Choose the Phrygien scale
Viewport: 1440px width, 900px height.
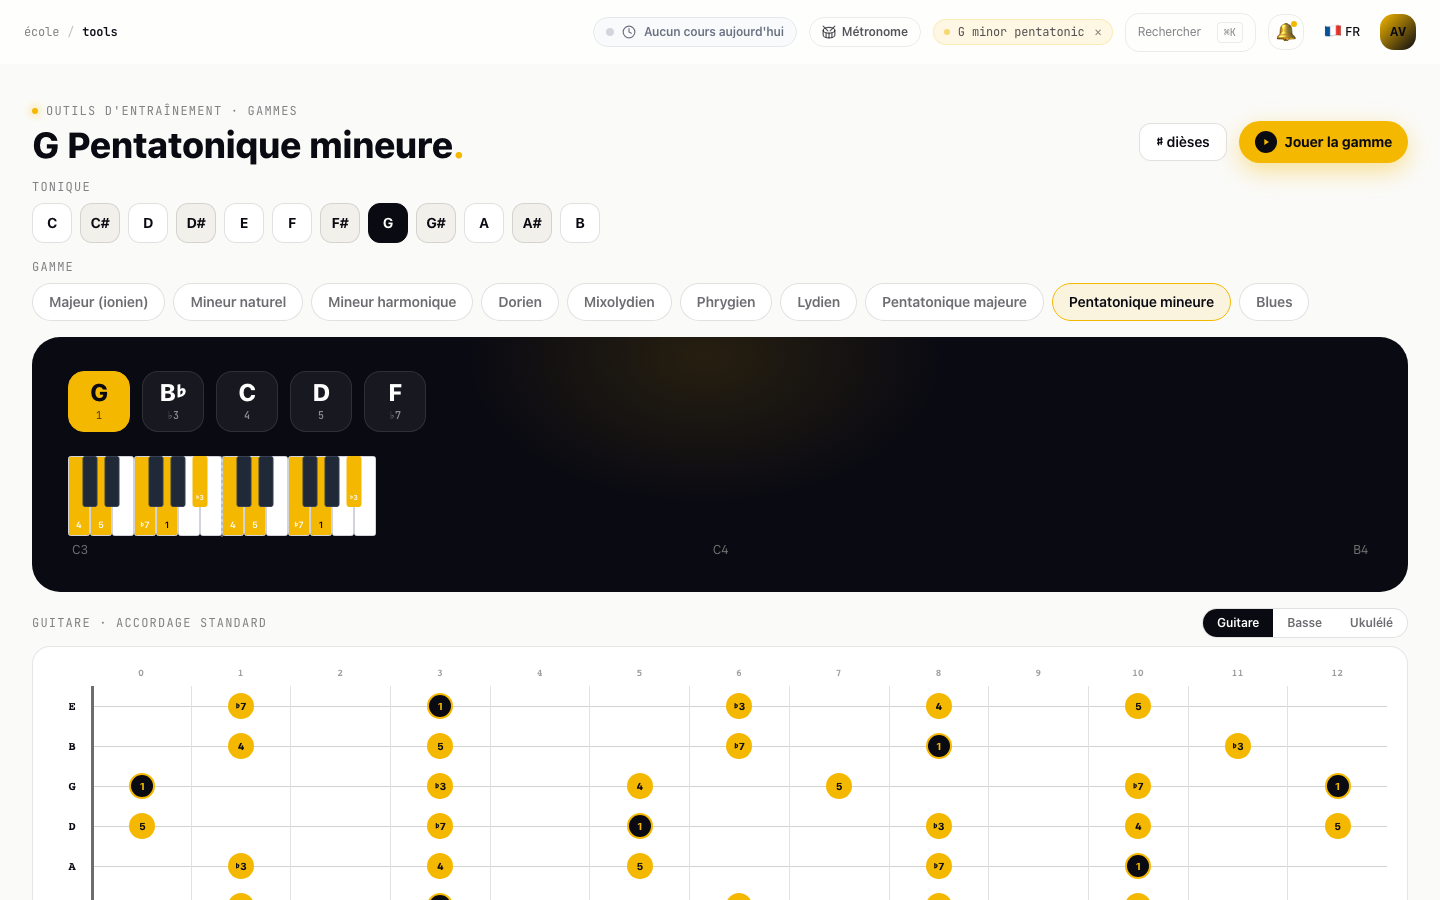click(x=726, y=302)
